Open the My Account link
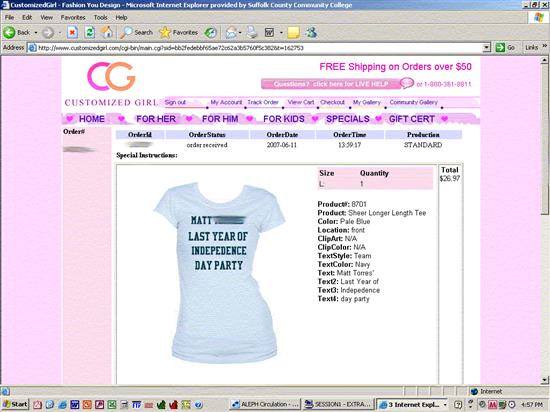This screenshot has height=412, width=550. tap(226, 102)
